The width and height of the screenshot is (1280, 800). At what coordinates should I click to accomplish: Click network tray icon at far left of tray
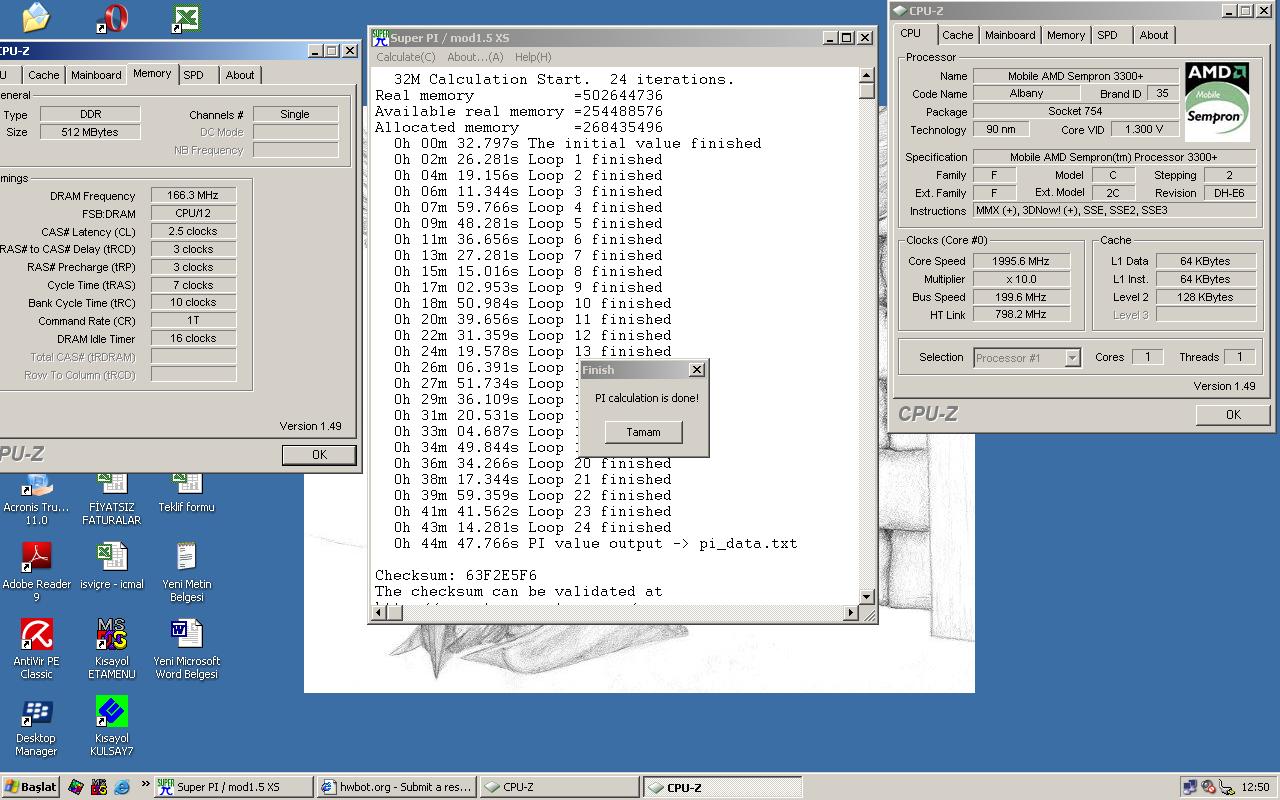1190,787
